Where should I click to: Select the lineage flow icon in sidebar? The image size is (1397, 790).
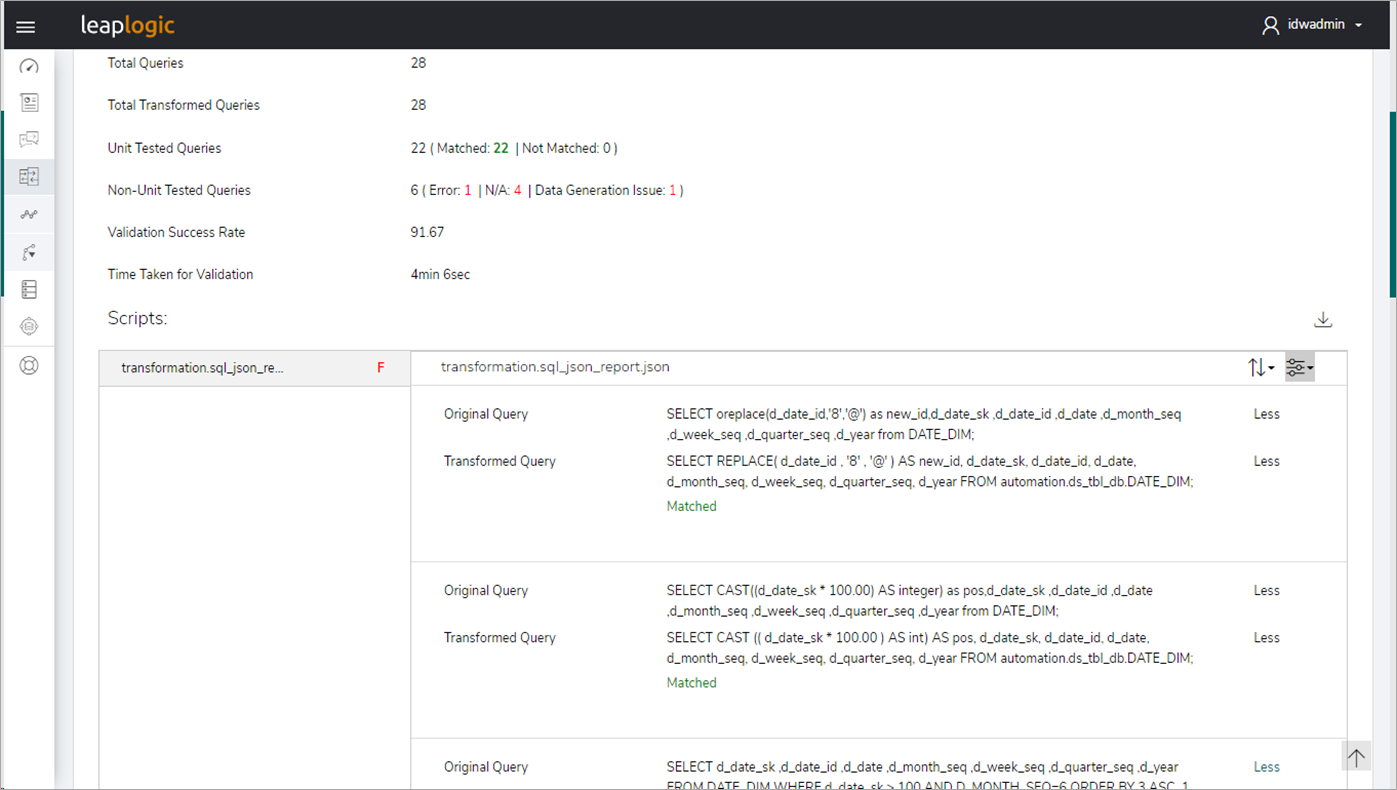coord(28,252)
